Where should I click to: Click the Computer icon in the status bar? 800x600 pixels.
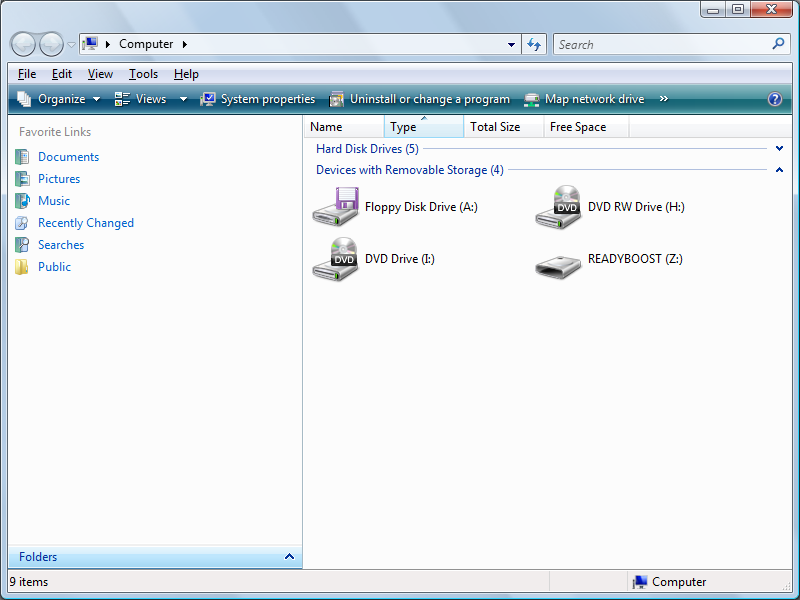(x=638, y=581)
